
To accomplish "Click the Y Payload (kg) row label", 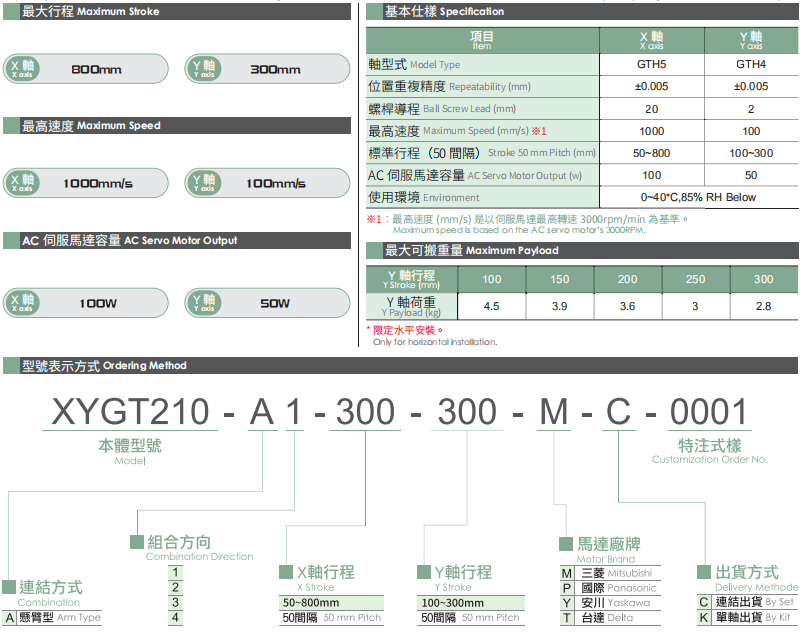I will (x=412, y=306).
